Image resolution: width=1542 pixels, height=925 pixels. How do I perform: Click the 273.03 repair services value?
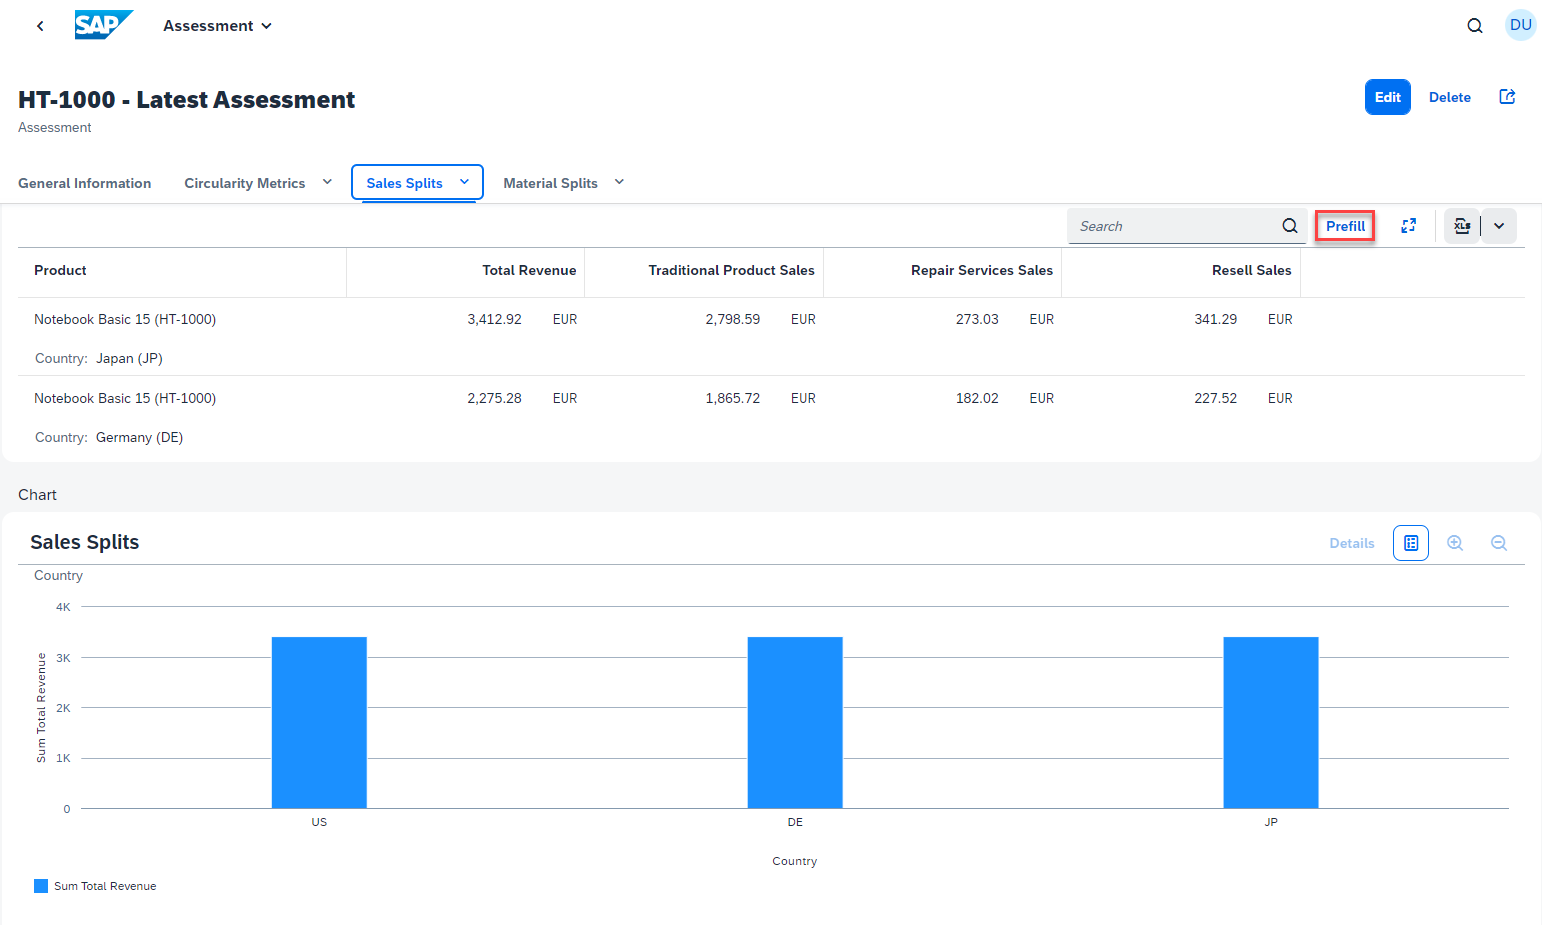[977, 319]
